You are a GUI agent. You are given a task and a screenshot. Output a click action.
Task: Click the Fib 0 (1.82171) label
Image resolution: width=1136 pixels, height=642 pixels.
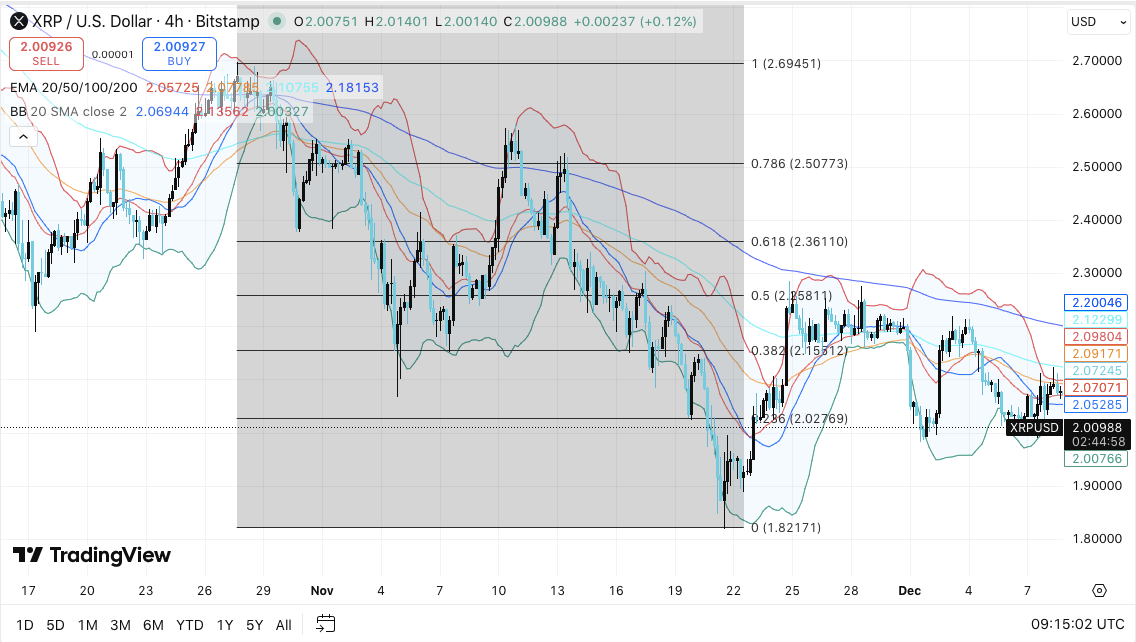click(786, 528)
